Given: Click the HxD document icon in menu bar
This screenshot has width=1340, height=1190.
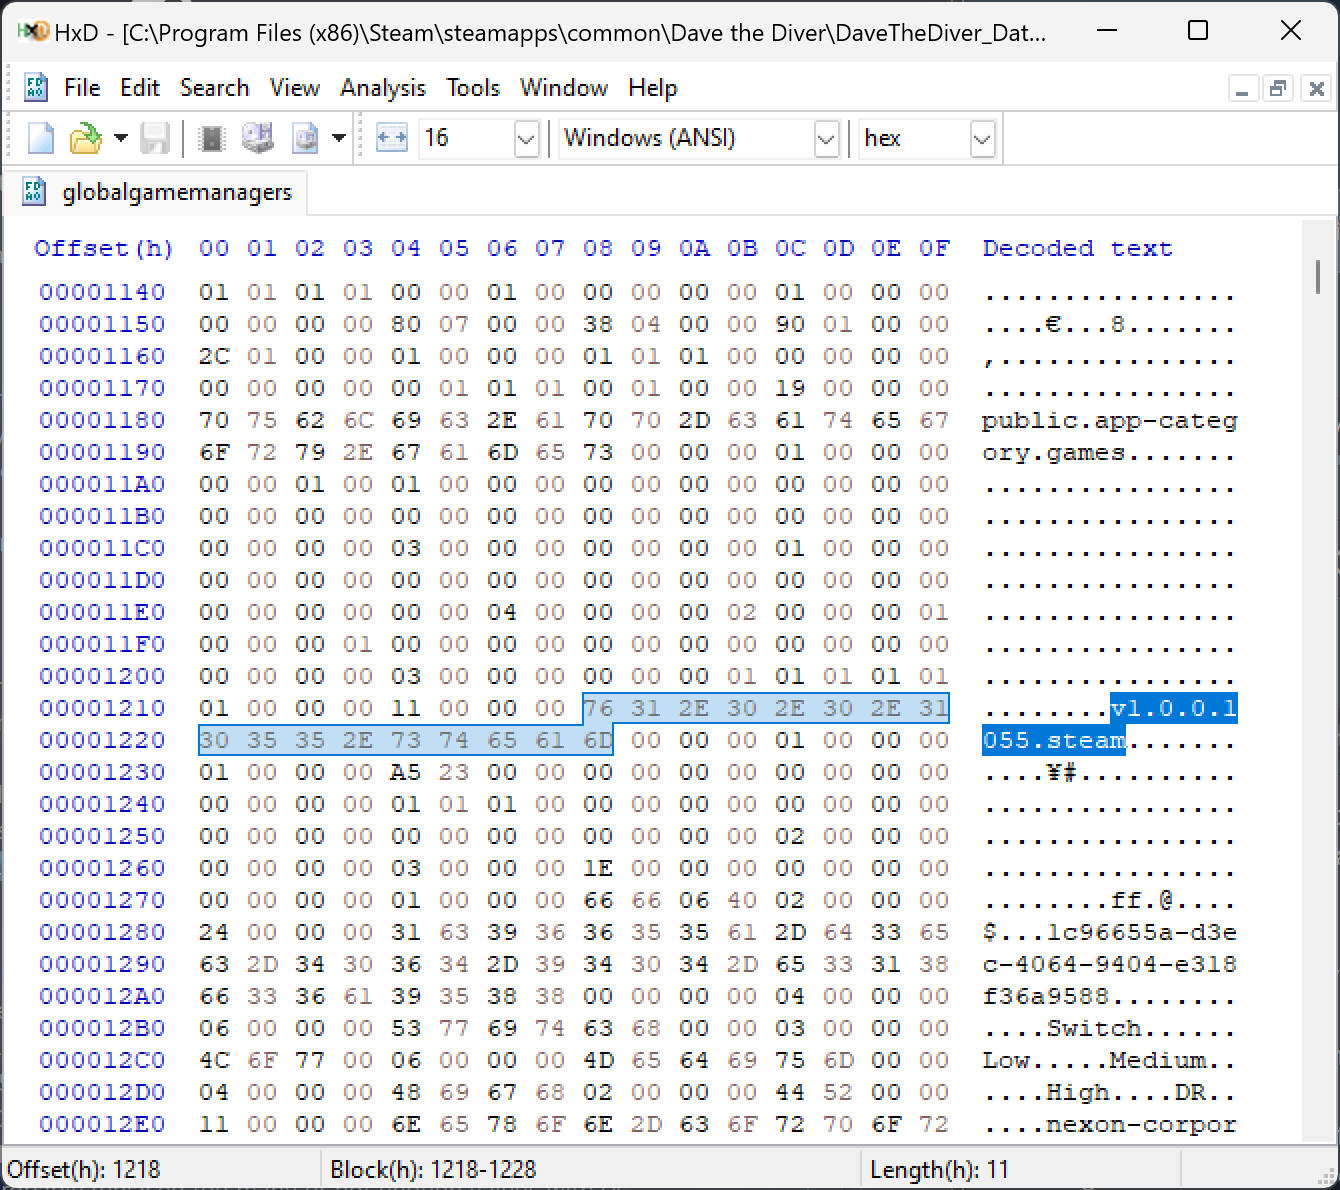Looking at the screenshot, I should (x=36, y=88).
